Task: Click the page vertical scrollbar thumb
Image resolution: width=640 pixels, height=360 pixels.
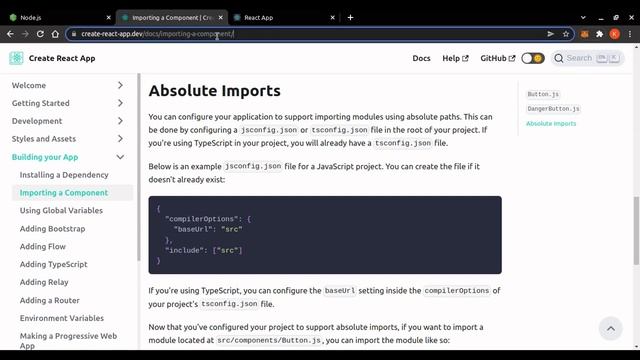Action: [x=636, y=231]
